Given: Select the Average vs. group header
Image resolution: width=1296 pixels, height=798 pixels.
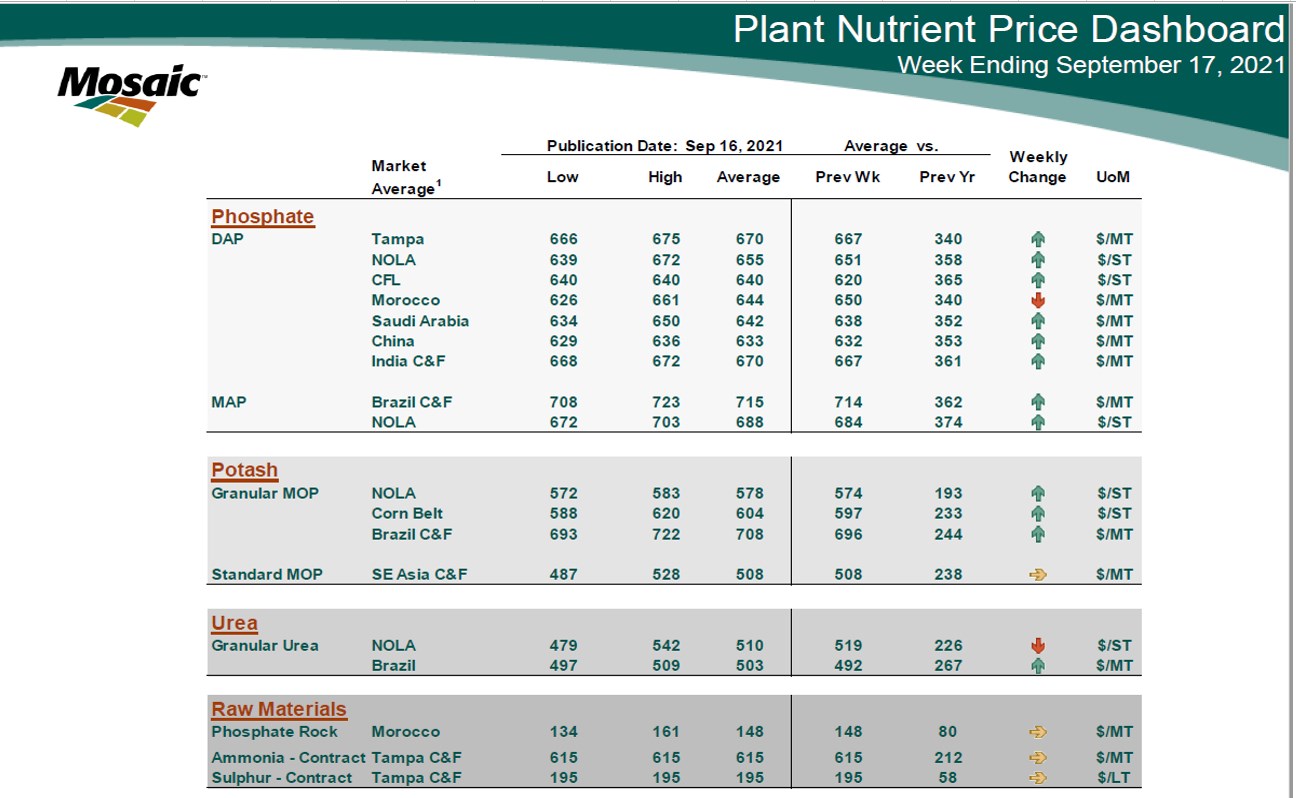Looking at the screenshot, I should pyautogui.click(x=891, y=146).
